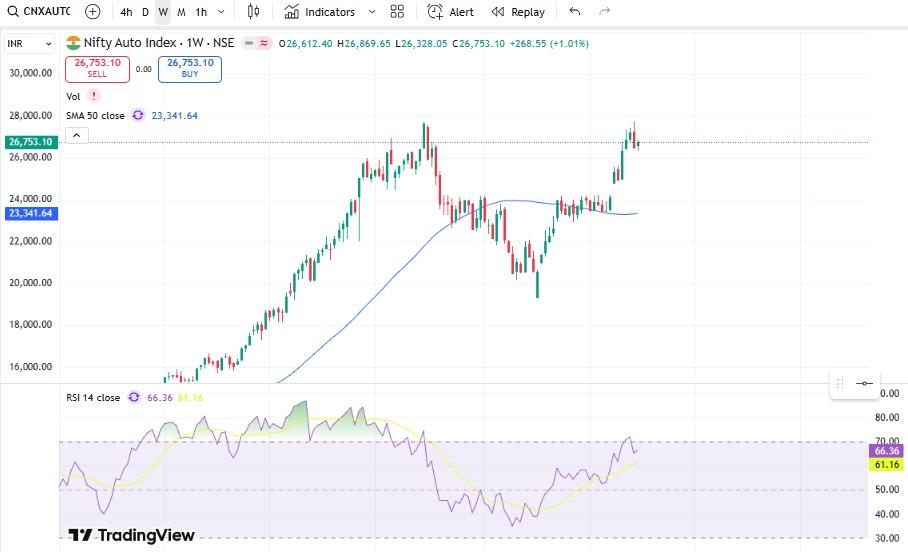Click the India flag symbol icon
Image resolution: width=908 pixels, height=552 pixels.
(73, 43)
